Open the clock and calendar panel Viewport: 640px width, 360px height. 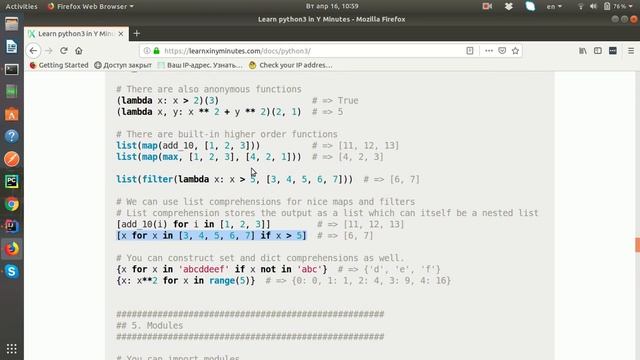coord(332,6)
